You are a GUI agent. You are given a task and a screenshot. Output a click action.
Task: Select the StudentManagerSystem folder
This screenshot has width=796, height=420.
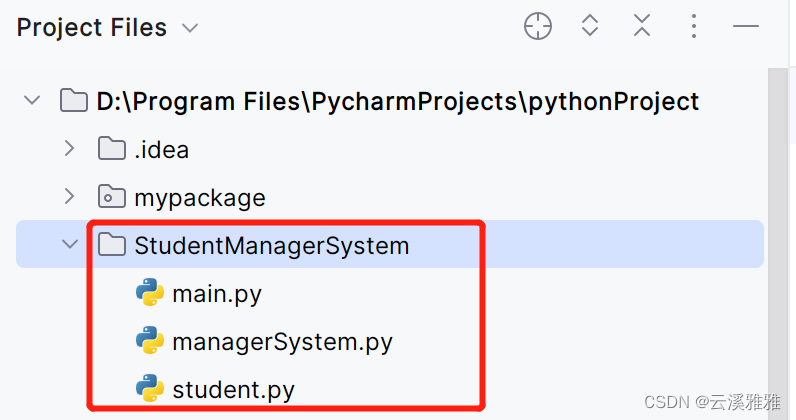pos(271,246)
